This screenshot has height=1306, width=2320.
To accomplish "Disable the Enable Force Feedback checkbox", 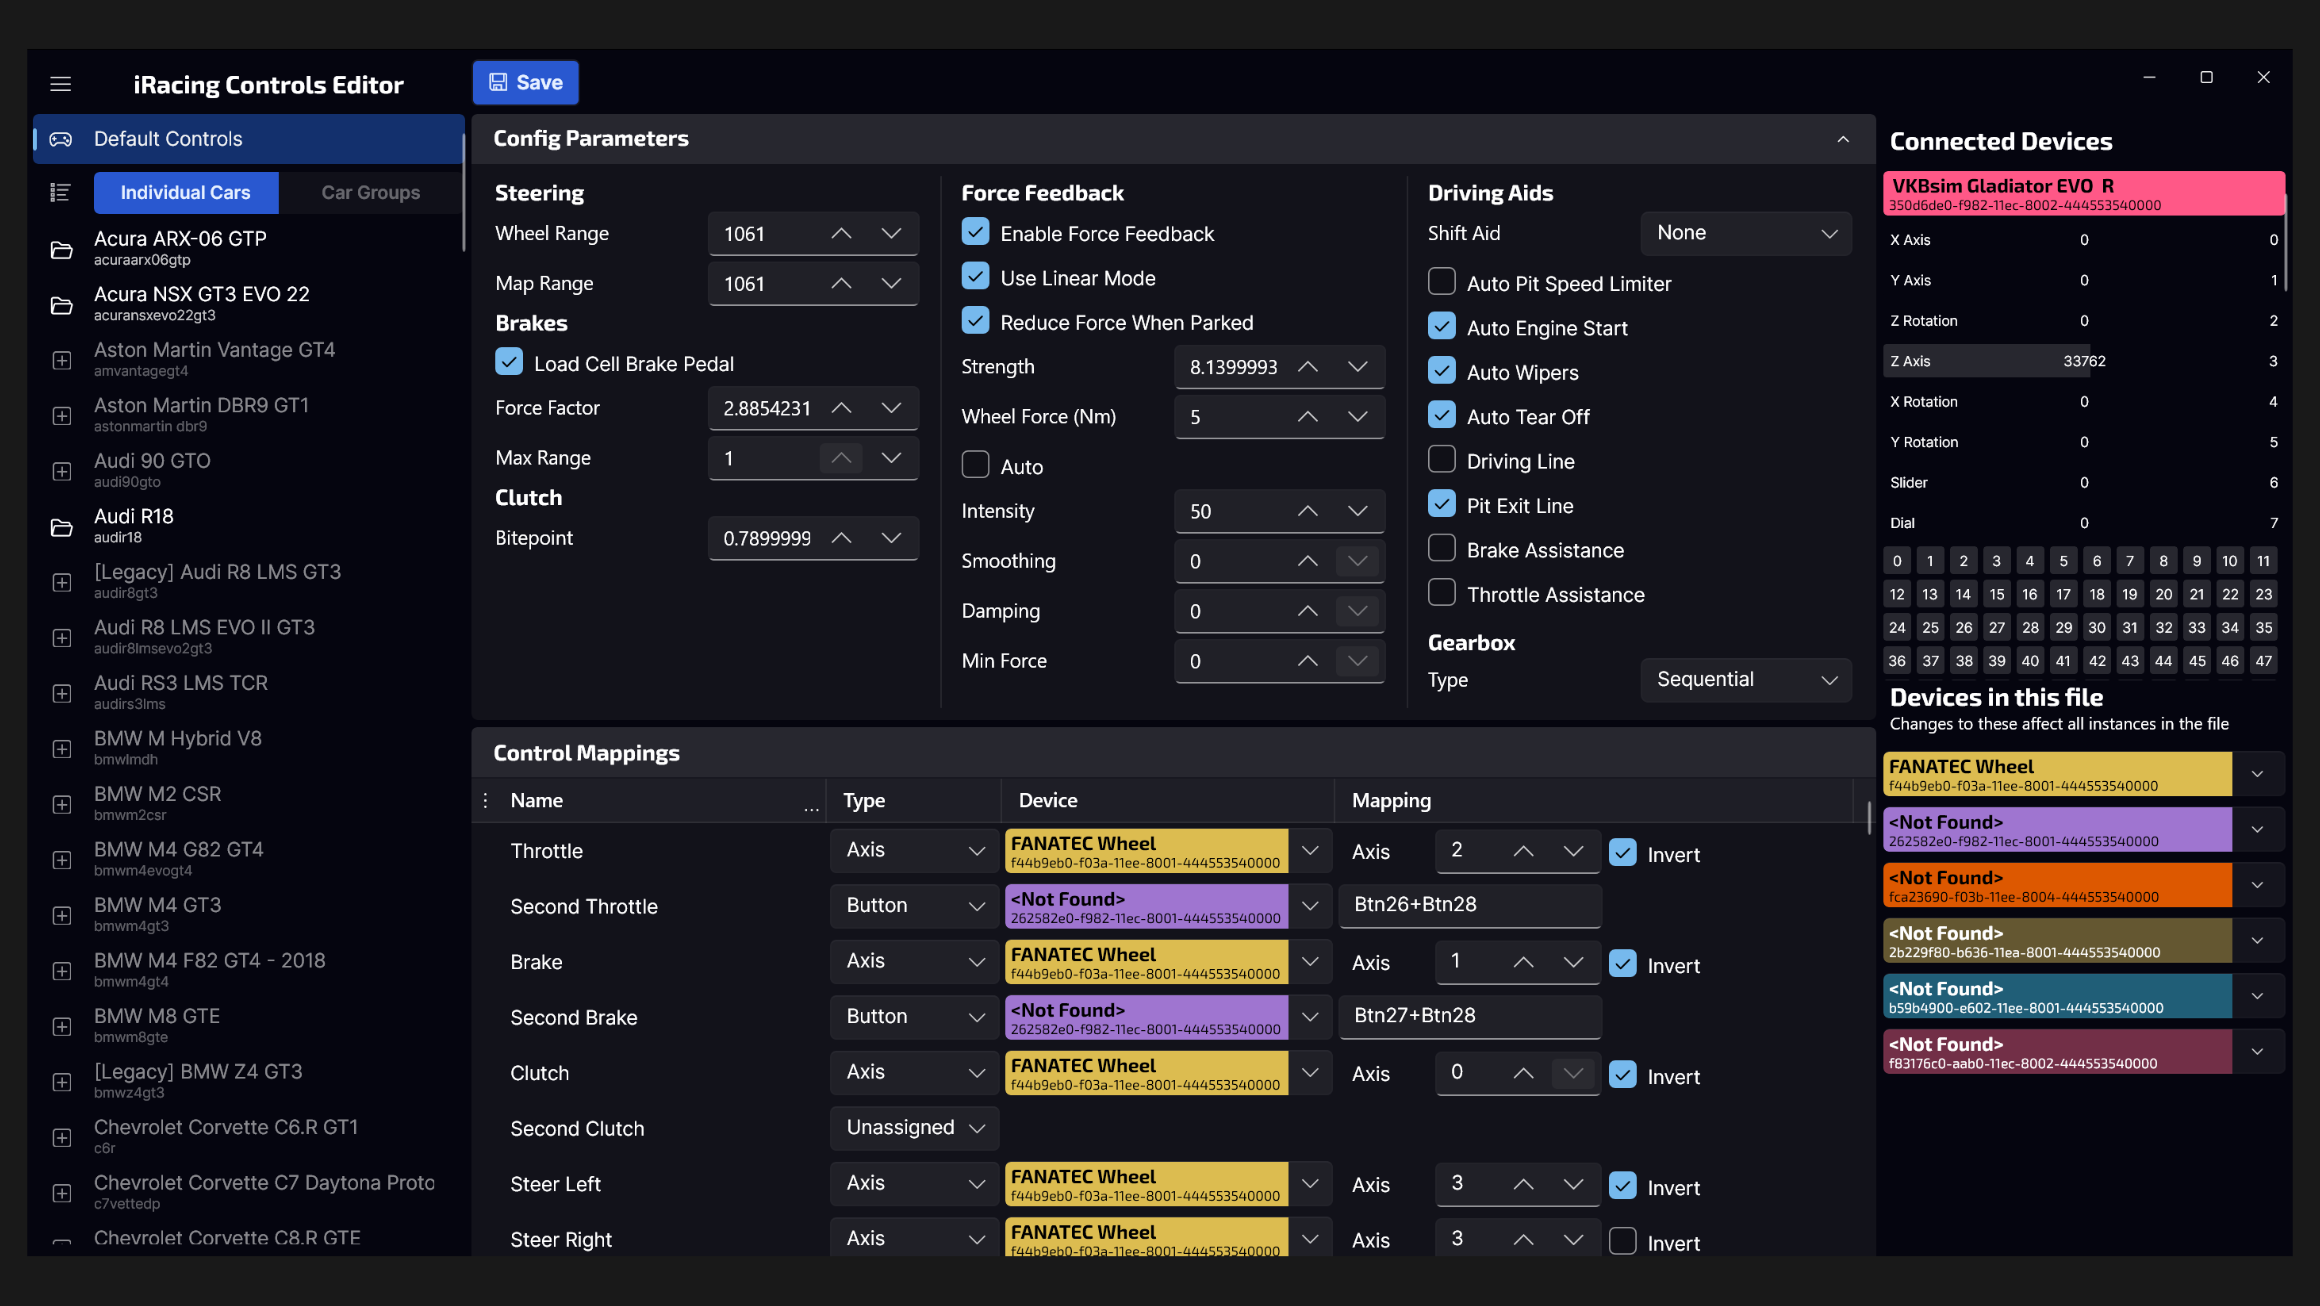I will (x=975, y=232).
